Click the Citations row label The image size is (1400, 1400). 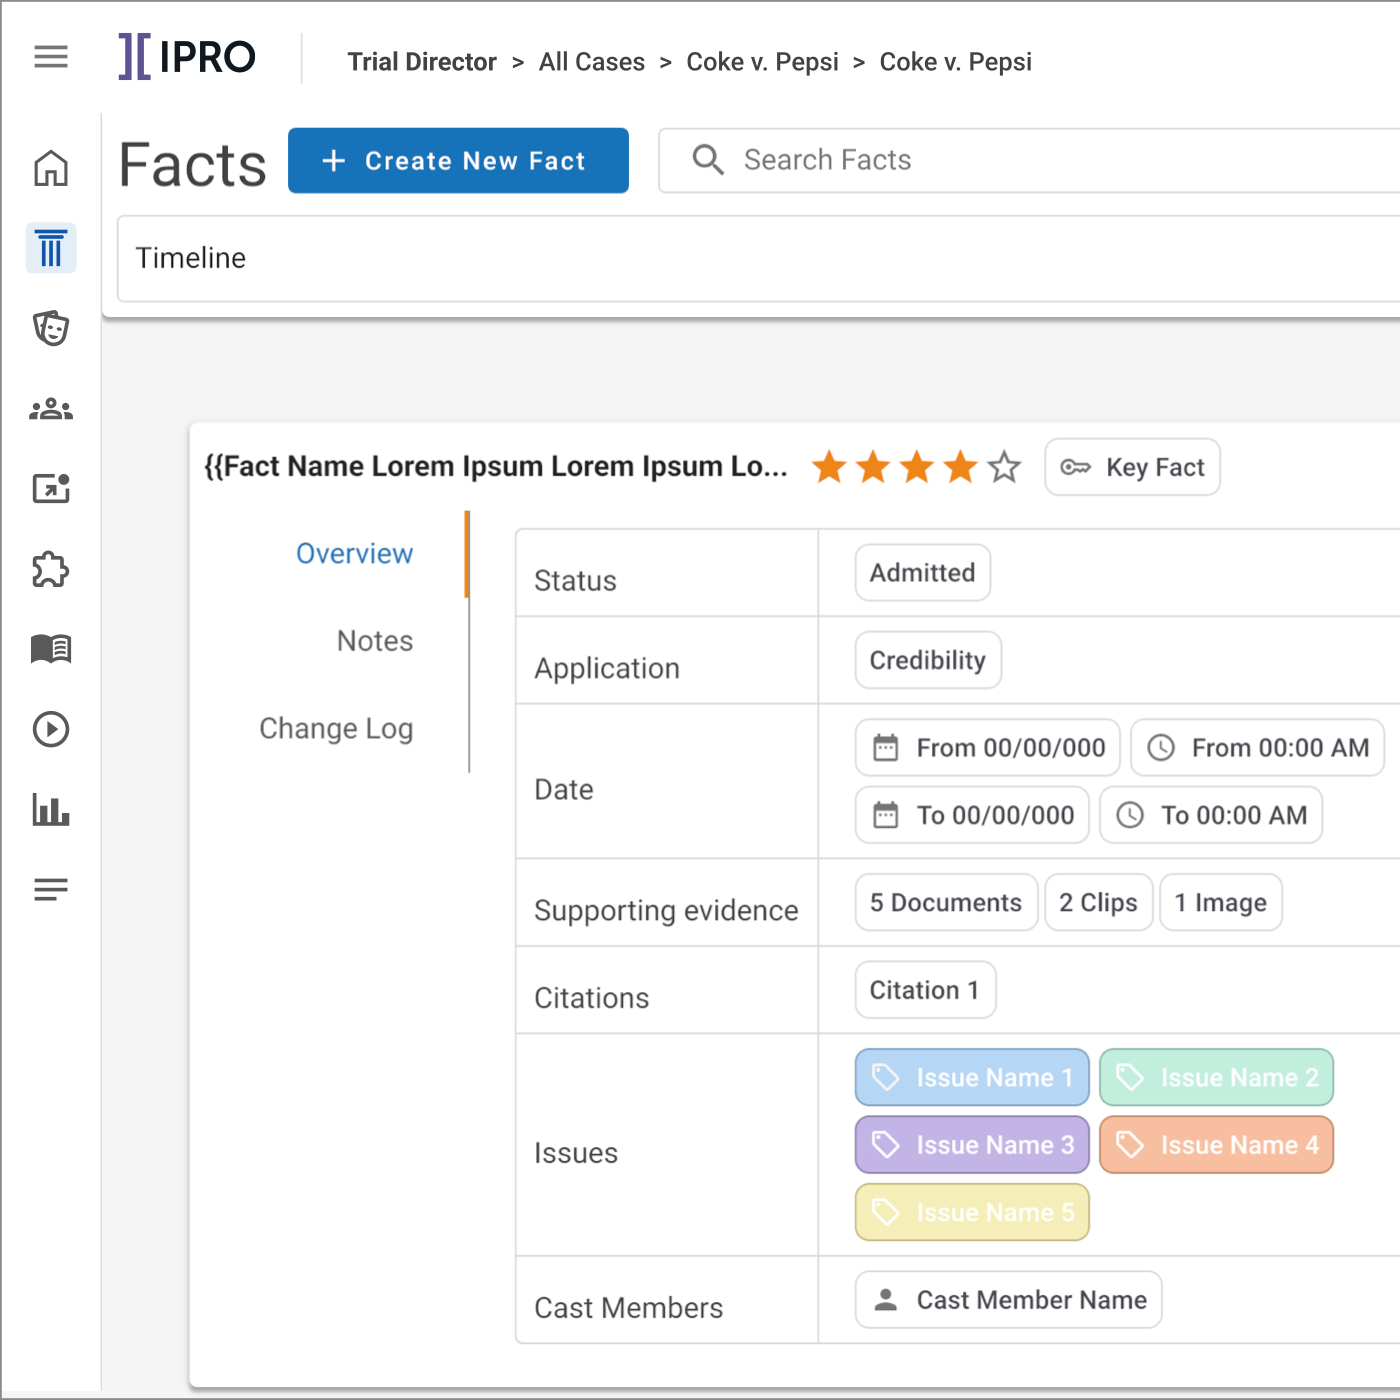pyautogui.click(x=592, y=998)
